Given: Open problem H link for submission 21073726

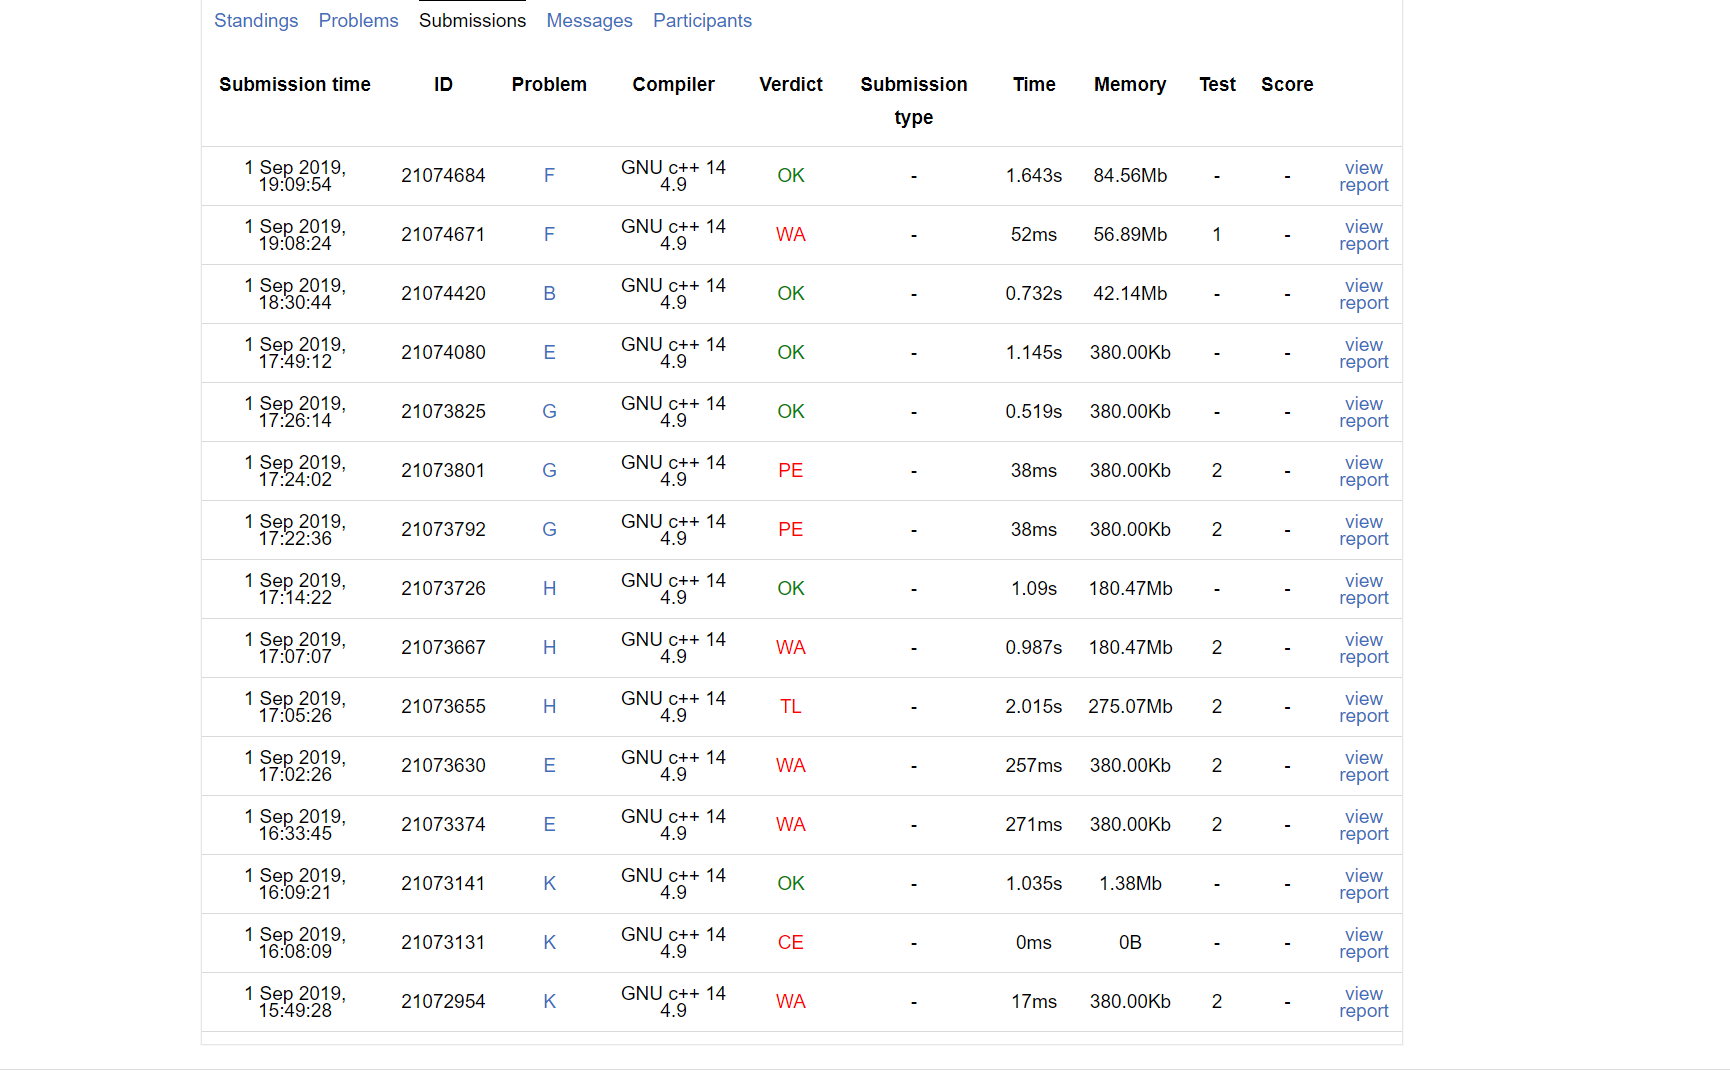Looking at the screenshot, I should [x=549, y=589].
